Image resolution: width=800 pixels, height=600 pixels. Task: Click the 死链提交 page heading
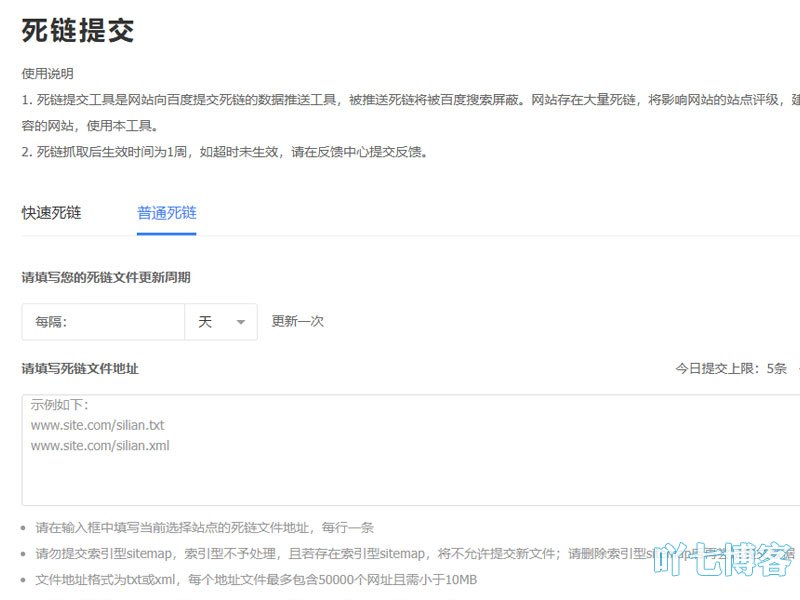[x=78, y=30]
